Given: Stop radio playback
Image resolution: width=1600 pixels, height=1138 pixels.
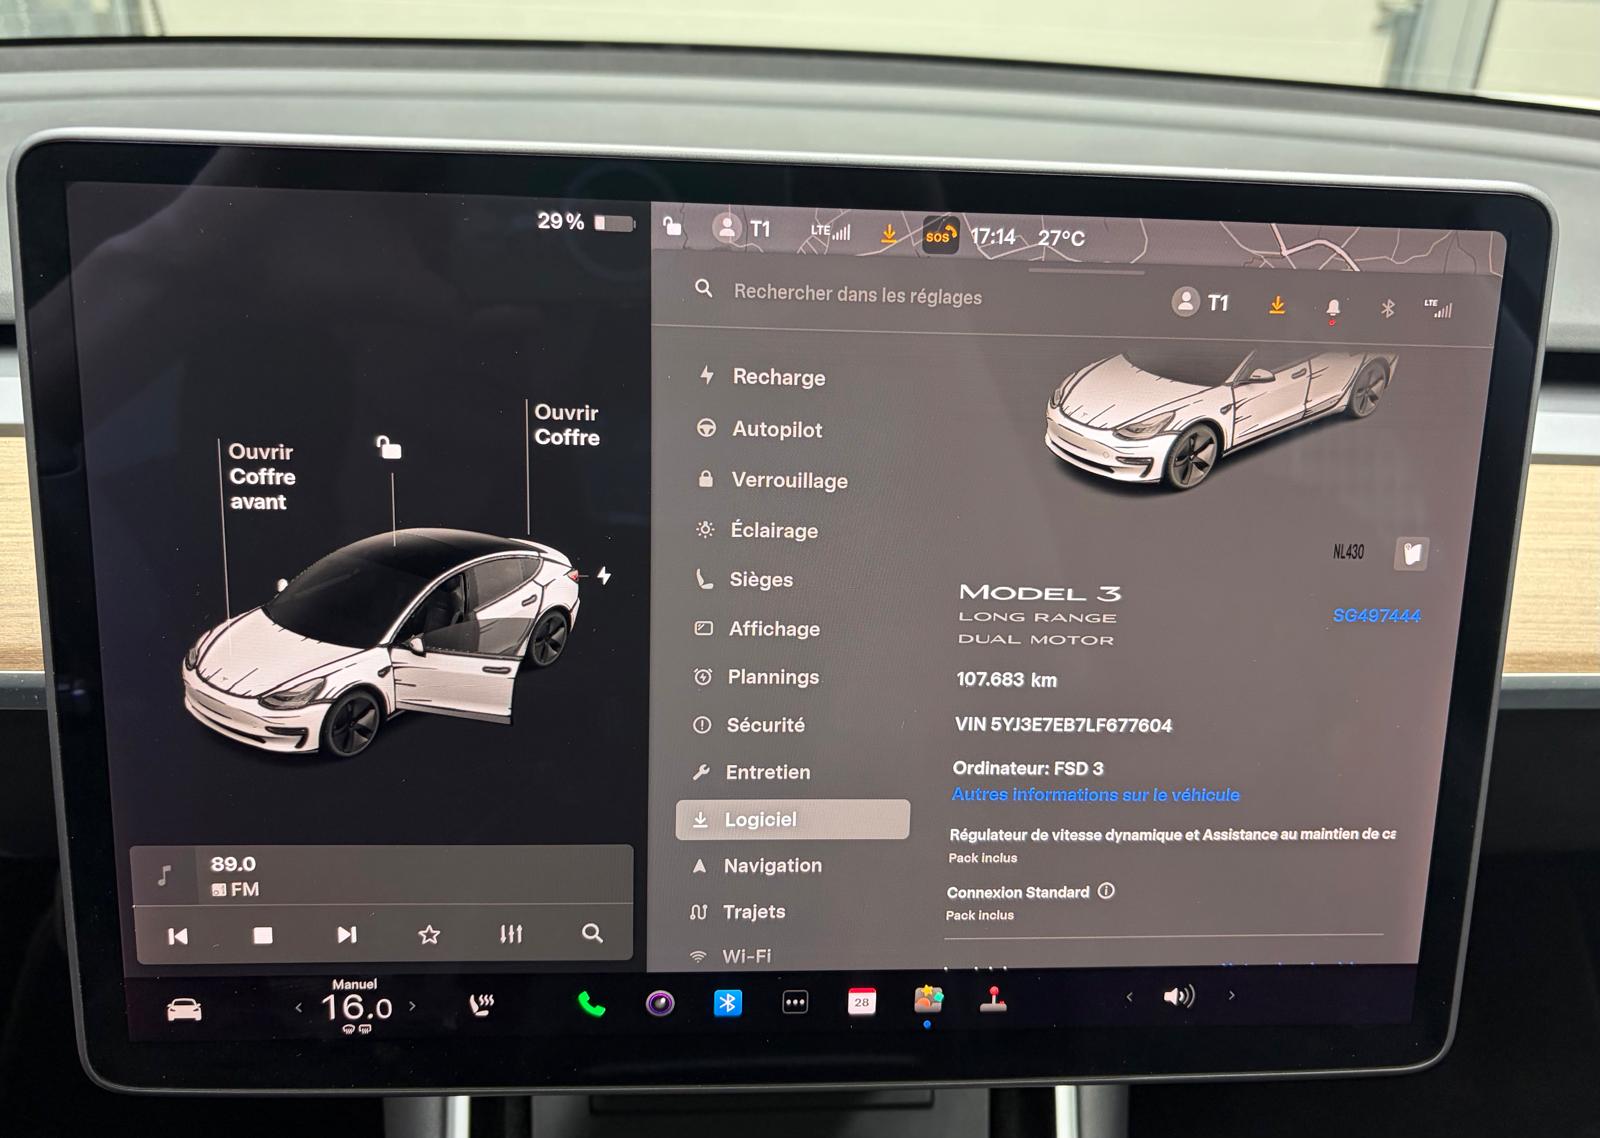Looking at the screenshot, I should pyautogui.click(x=263, y=935).
